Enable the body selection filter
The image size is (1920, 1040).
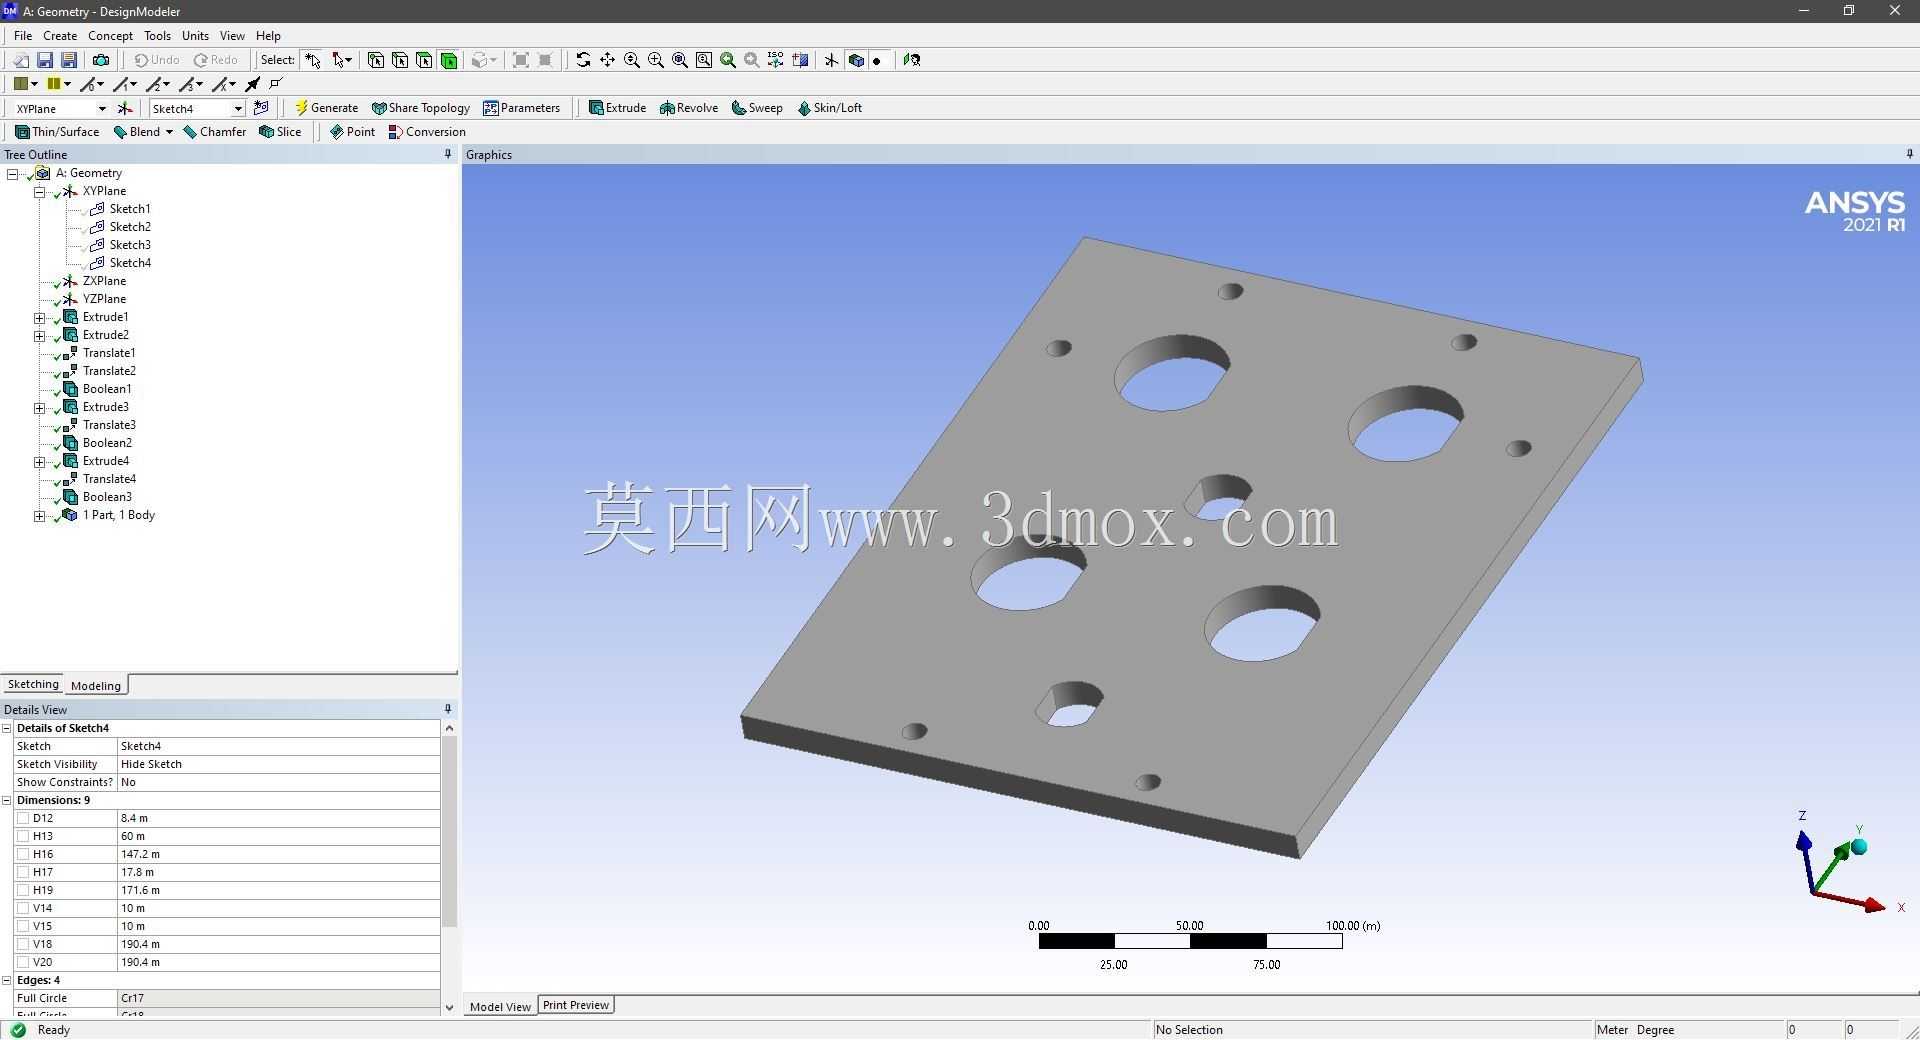pos(449,60)
